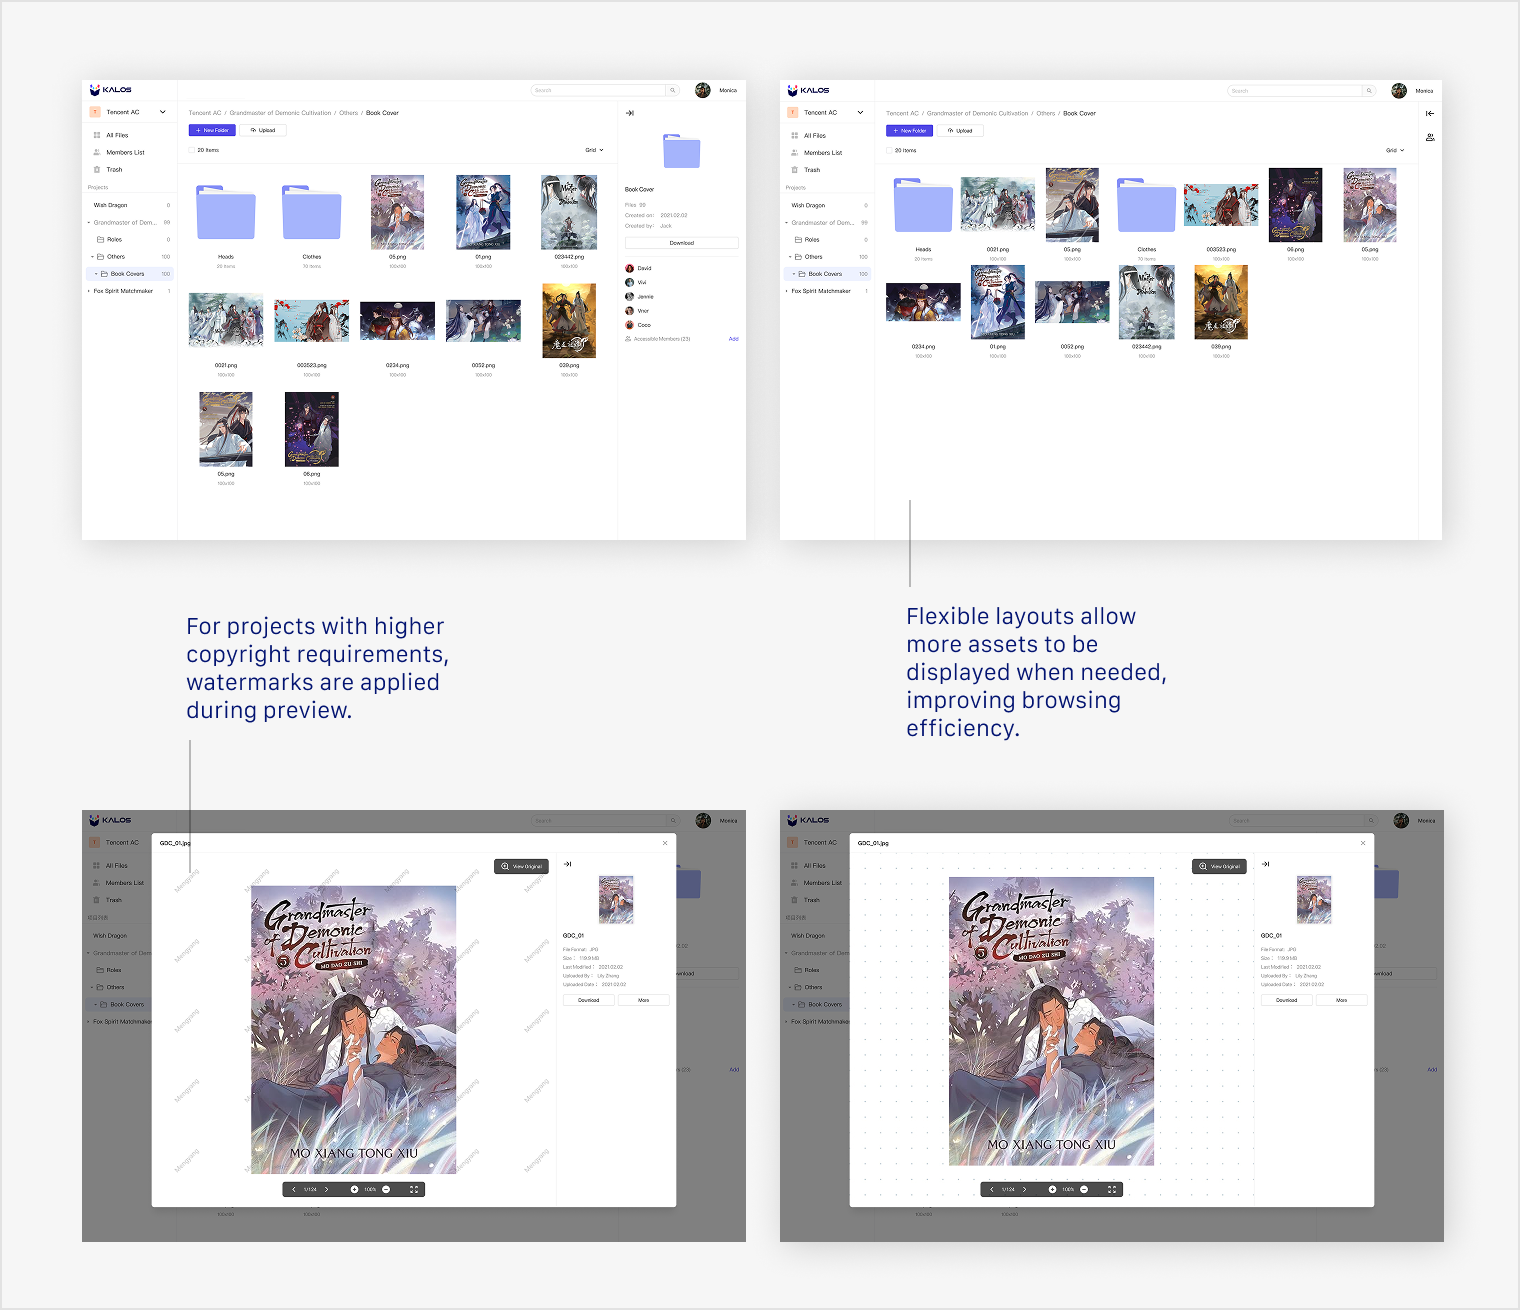Click search magnifier in screen with details panel
This screenshot has width=1520, height=1310.
click(673, 90)
